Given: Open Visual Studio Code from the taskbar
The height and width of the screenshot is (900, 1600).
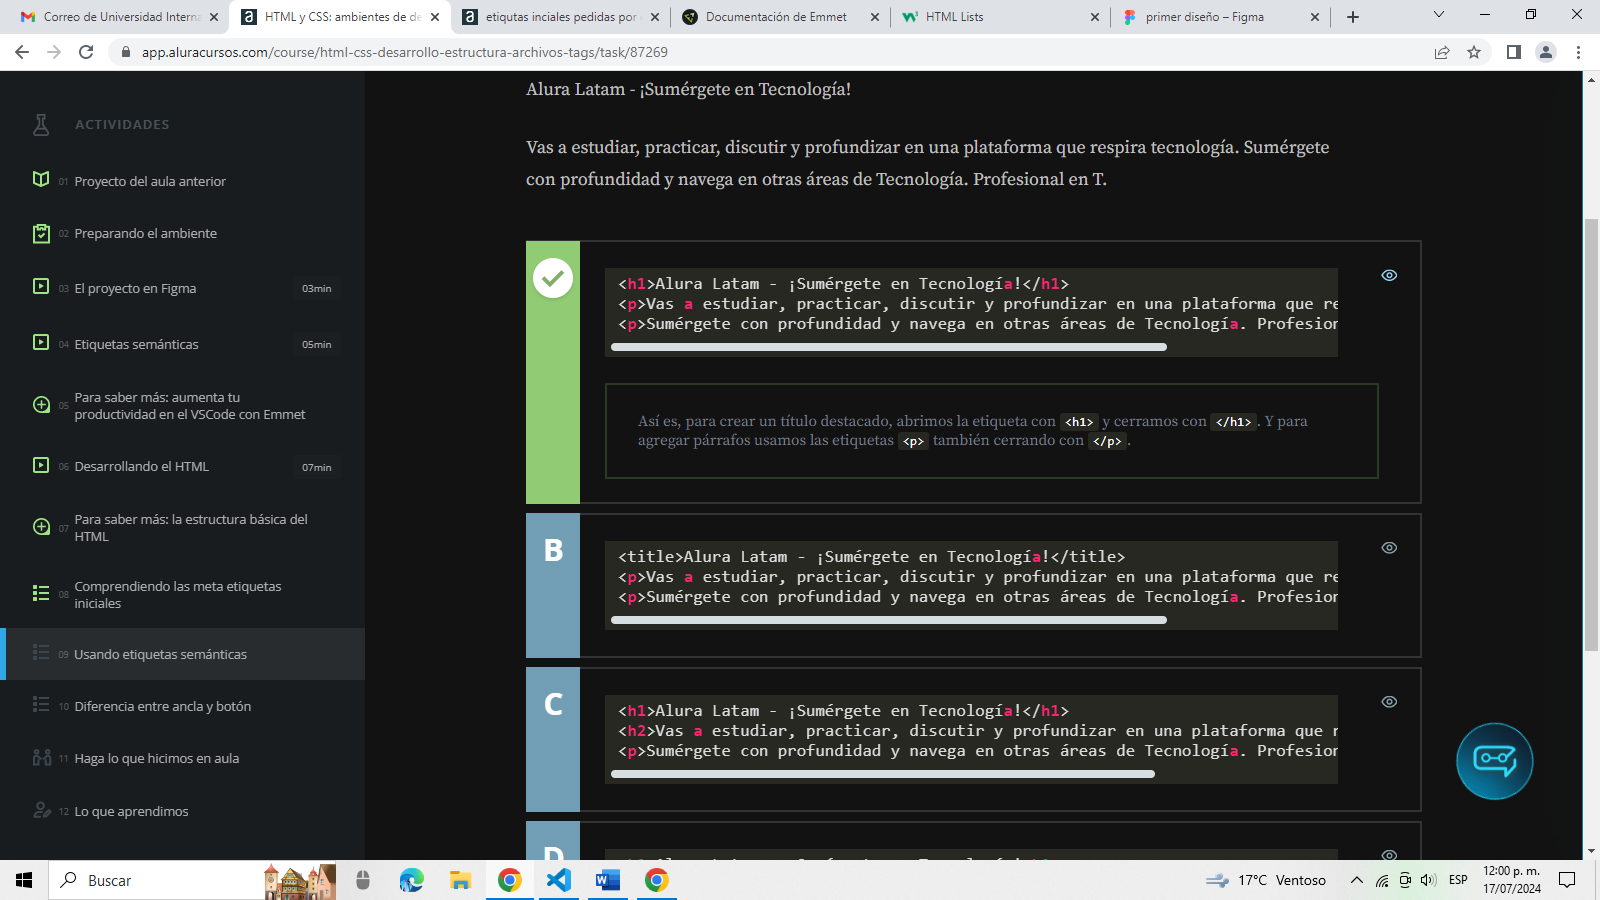Looking at the screenshot, I should point(559,880).
